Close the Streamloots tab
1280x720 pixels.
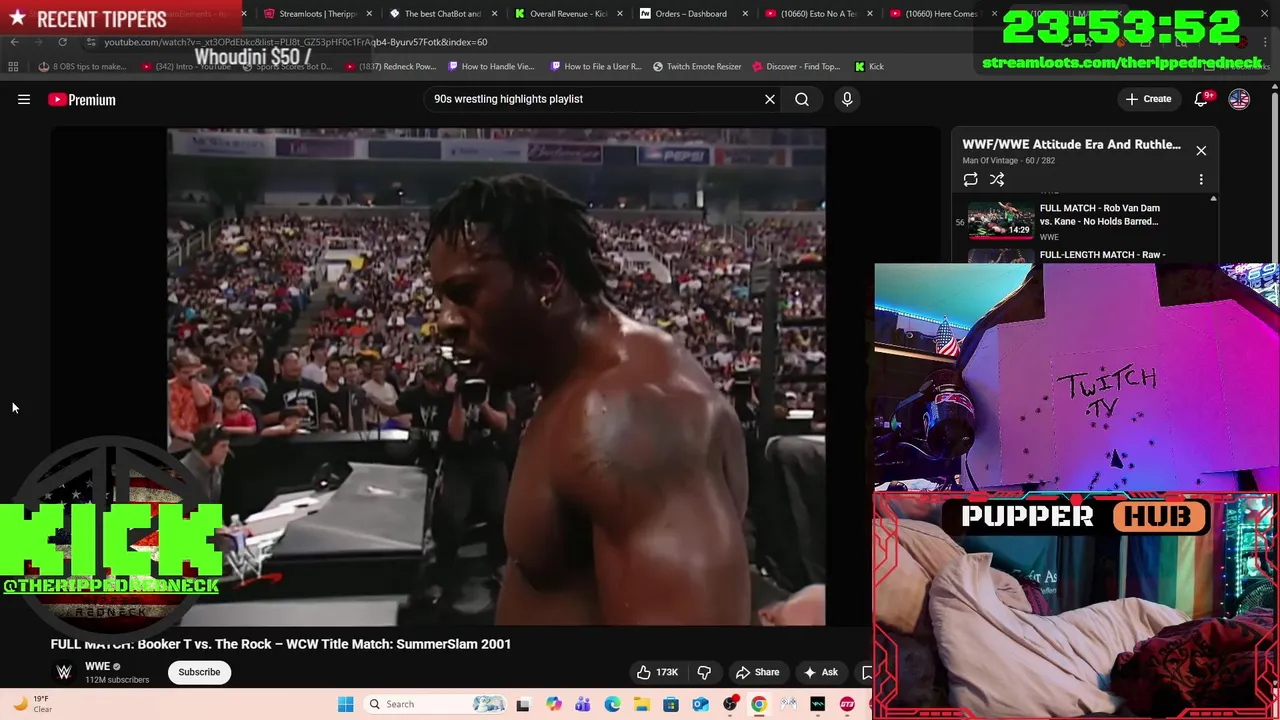(370, 14)
